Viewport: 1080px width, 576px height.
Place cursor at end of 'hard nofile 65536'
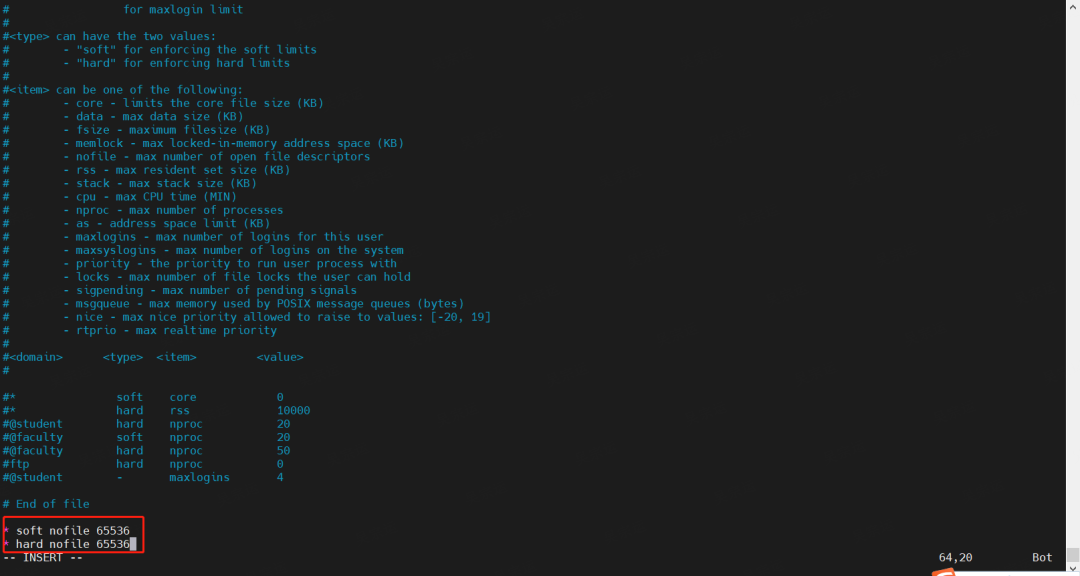(x=133, y=544)
